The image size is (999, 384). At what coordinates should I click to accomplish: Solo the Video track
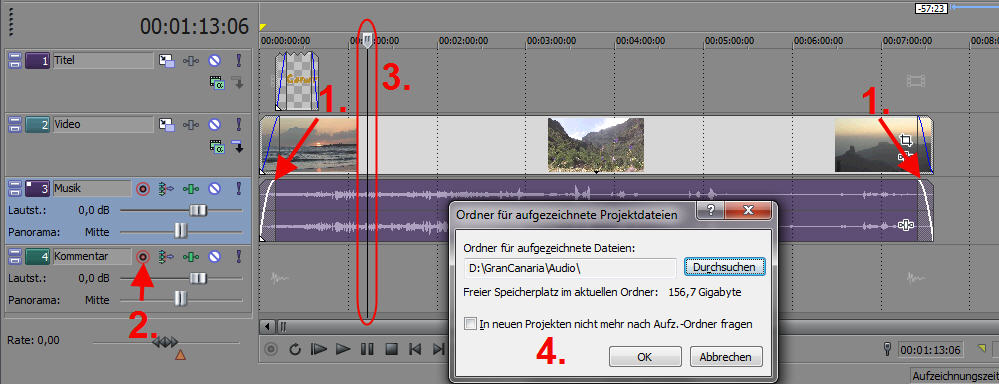239,124
